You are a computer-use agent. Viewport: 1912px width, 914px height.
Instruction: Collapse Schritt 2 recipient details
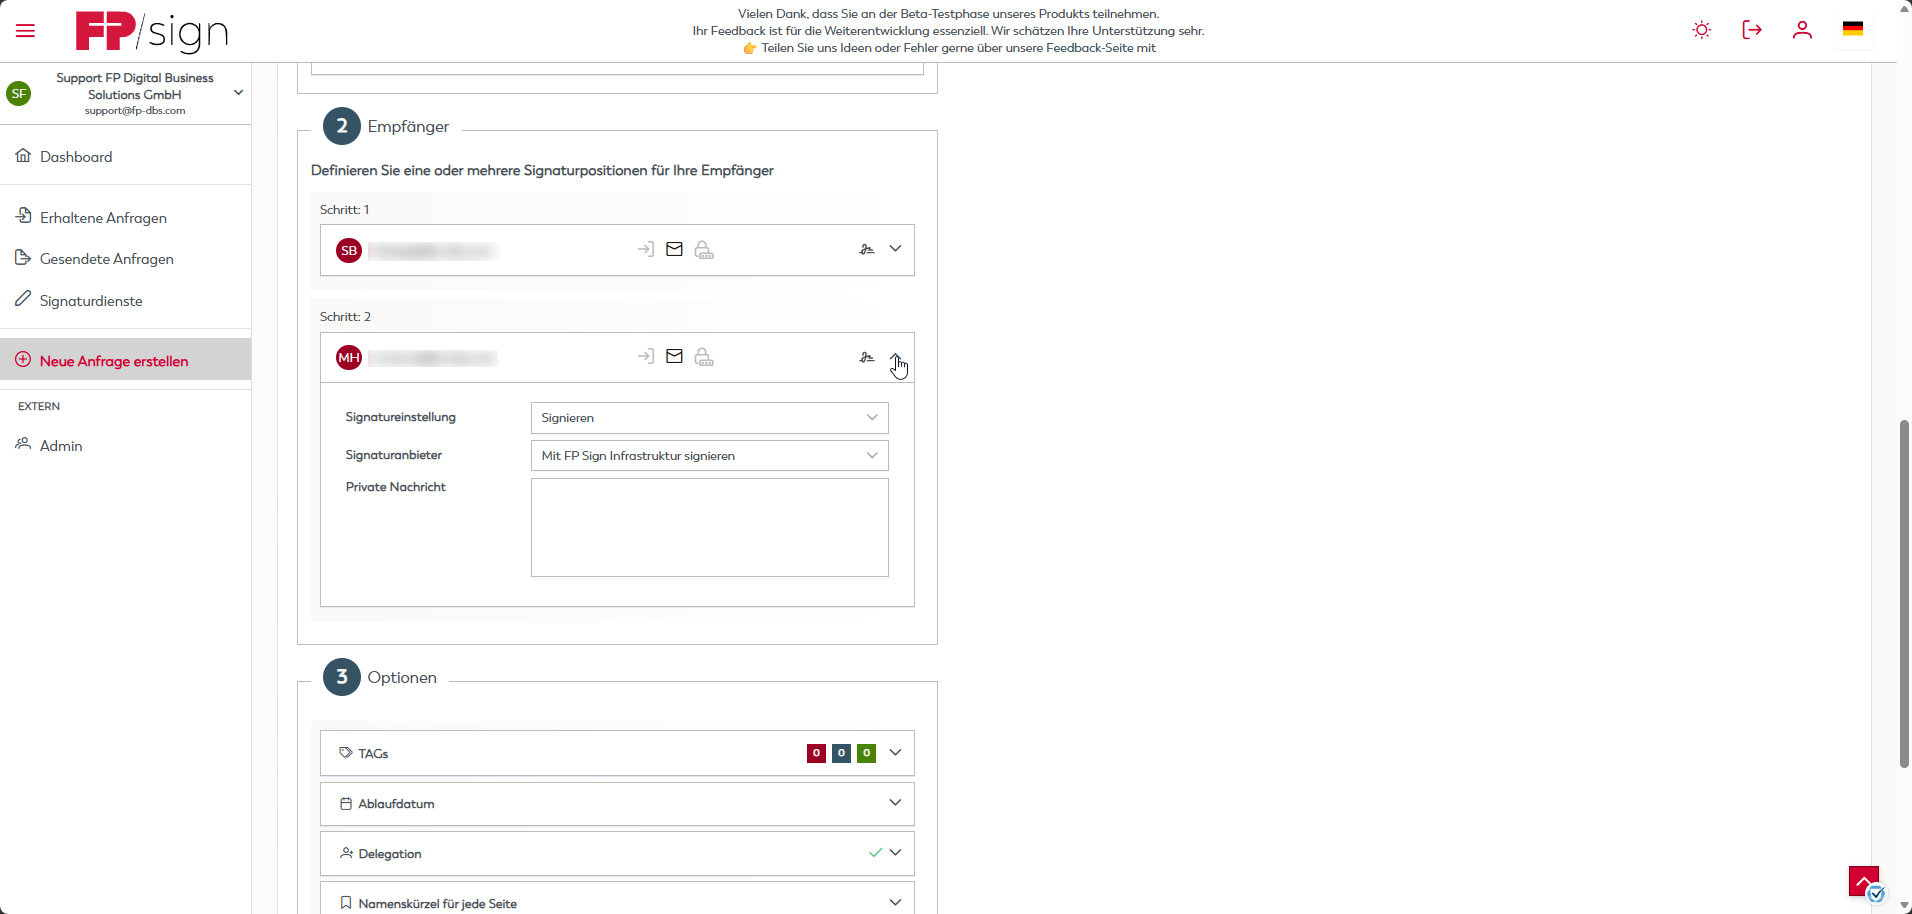click(x=895, y=358)
